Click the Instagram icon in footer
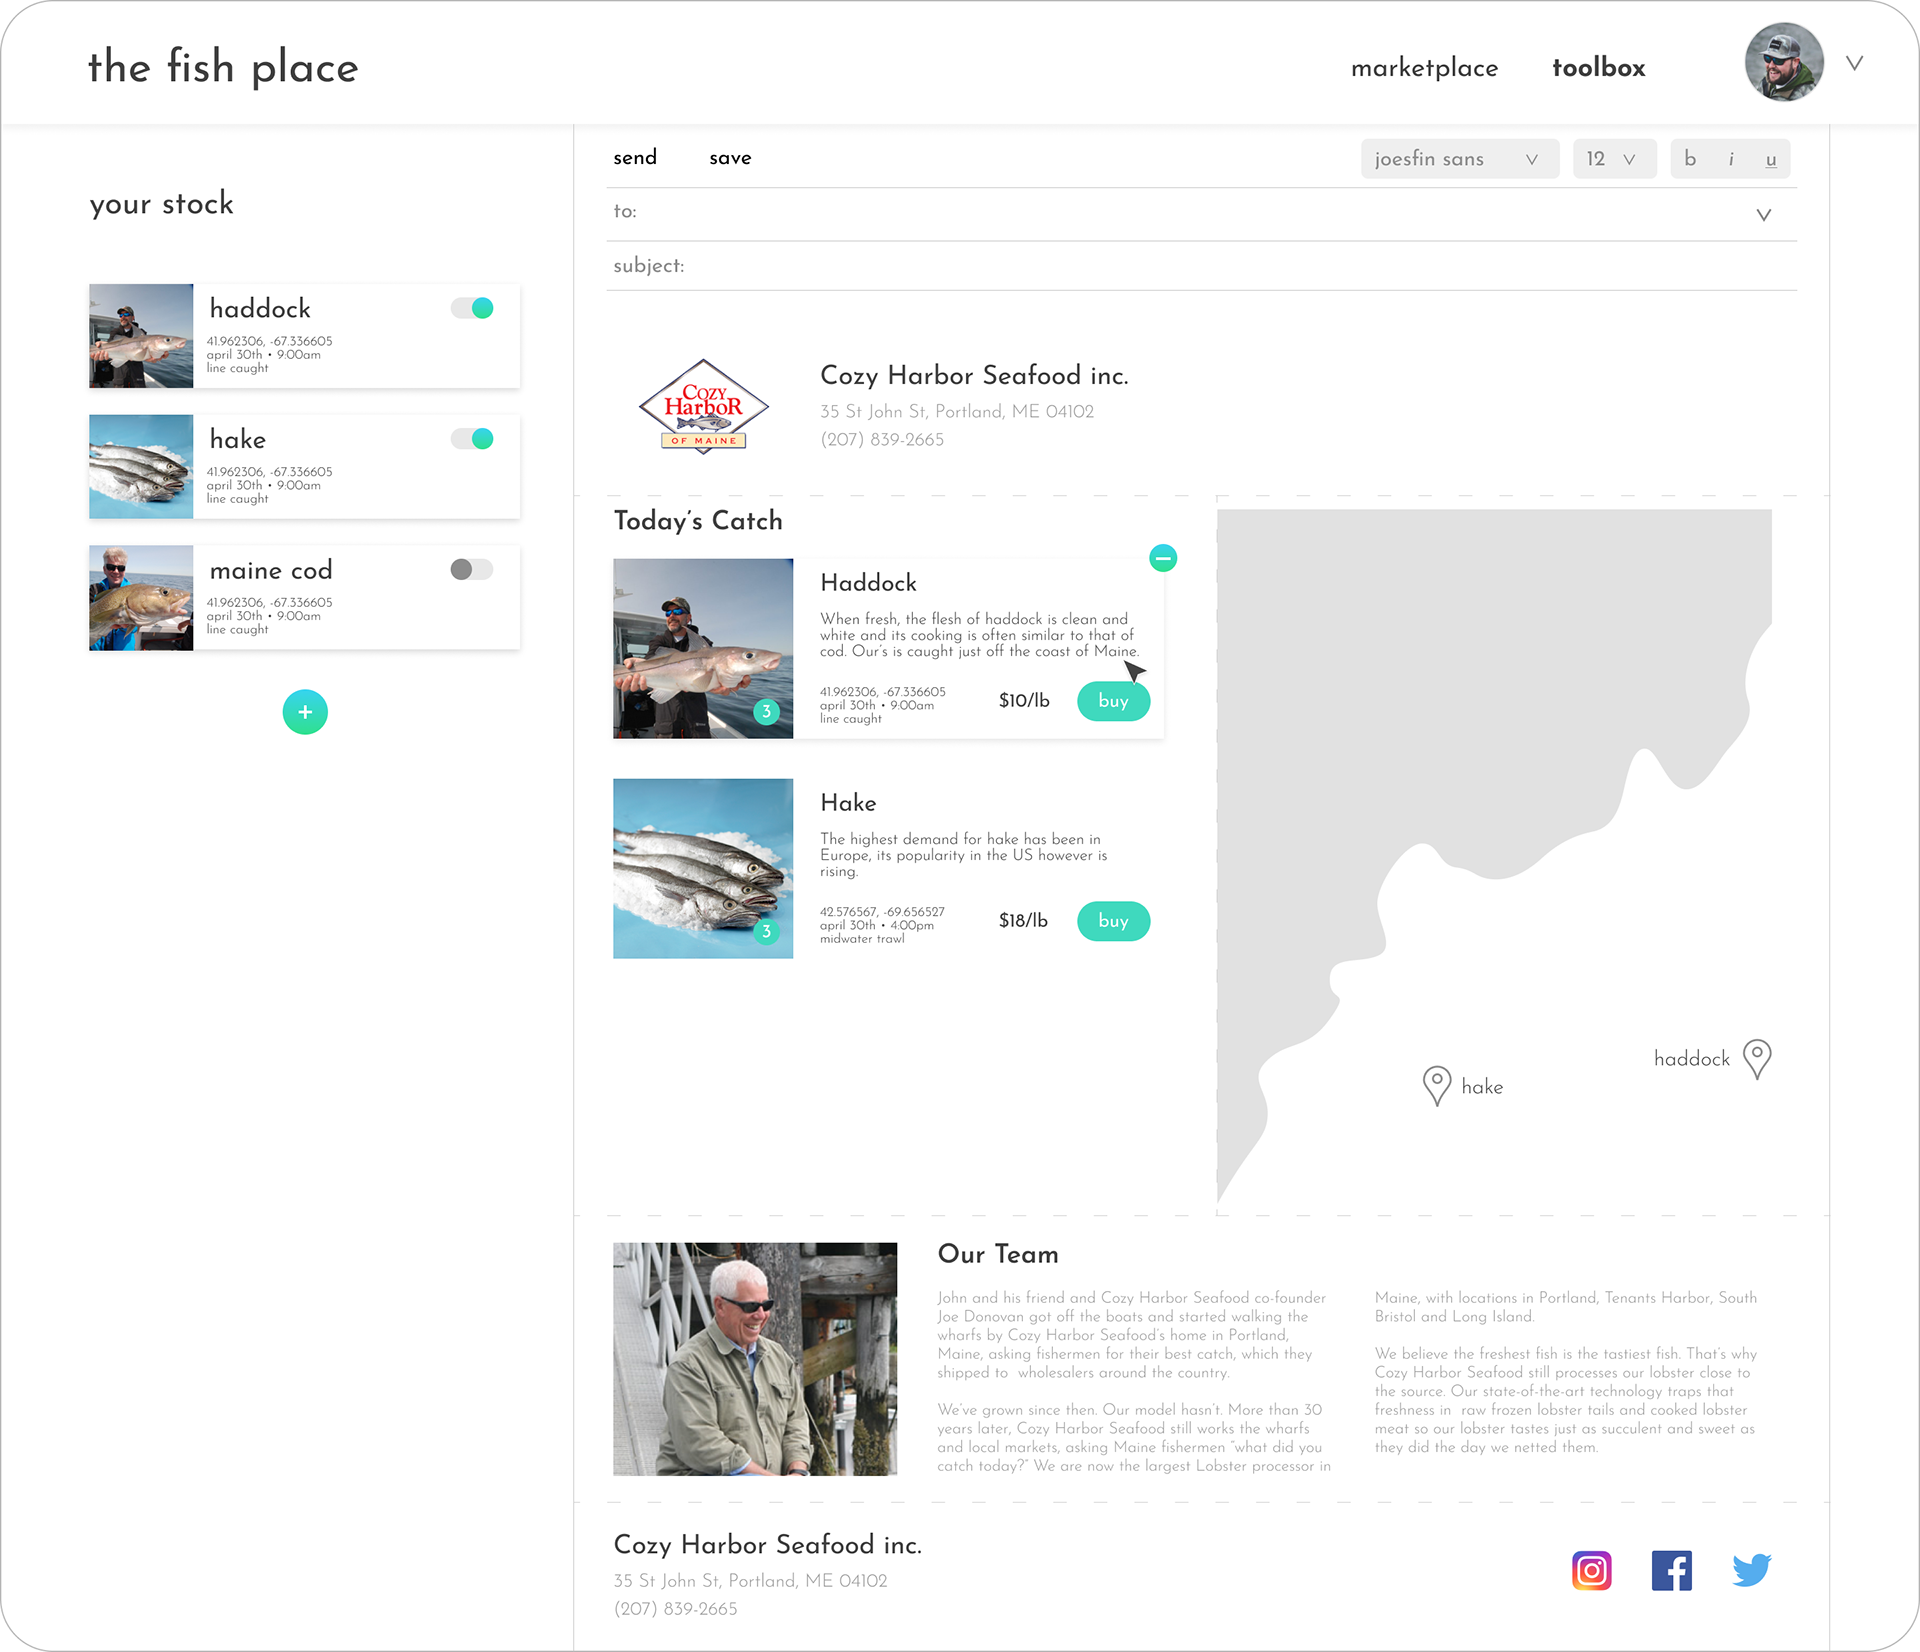Image resolution: width=1920 pixels, height=1652 pixels. tap(1591, 1570)
